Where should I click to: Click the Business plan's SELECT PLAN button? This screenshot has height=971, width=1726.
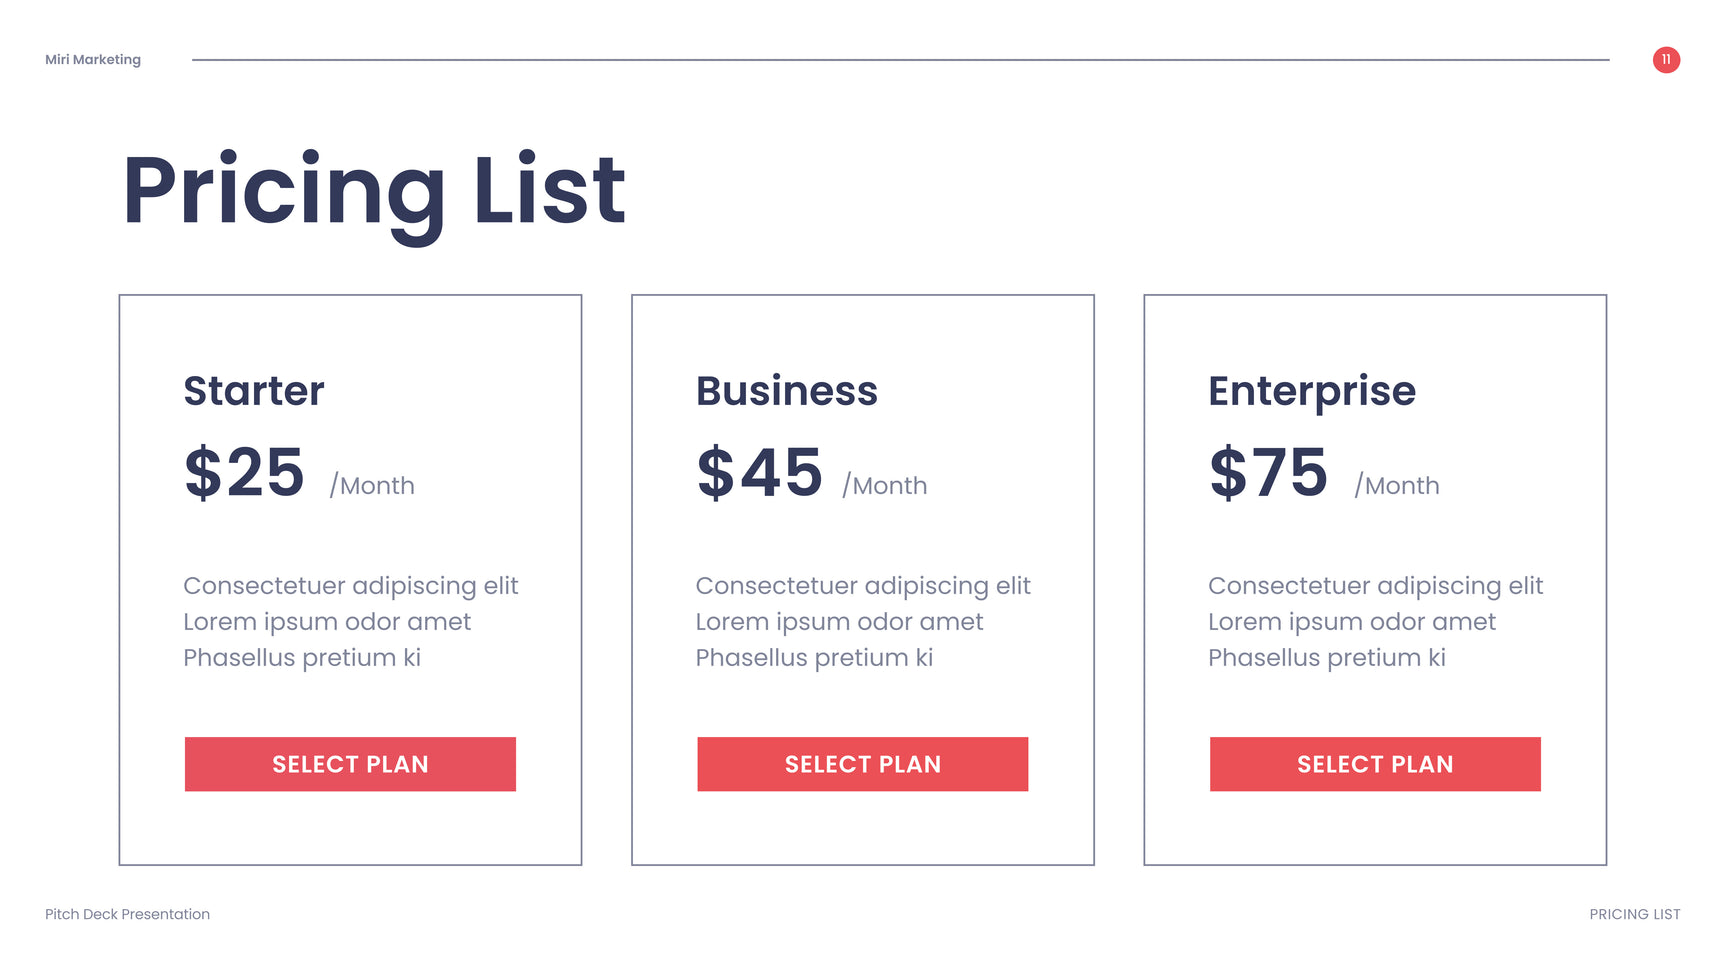(862, 764)
